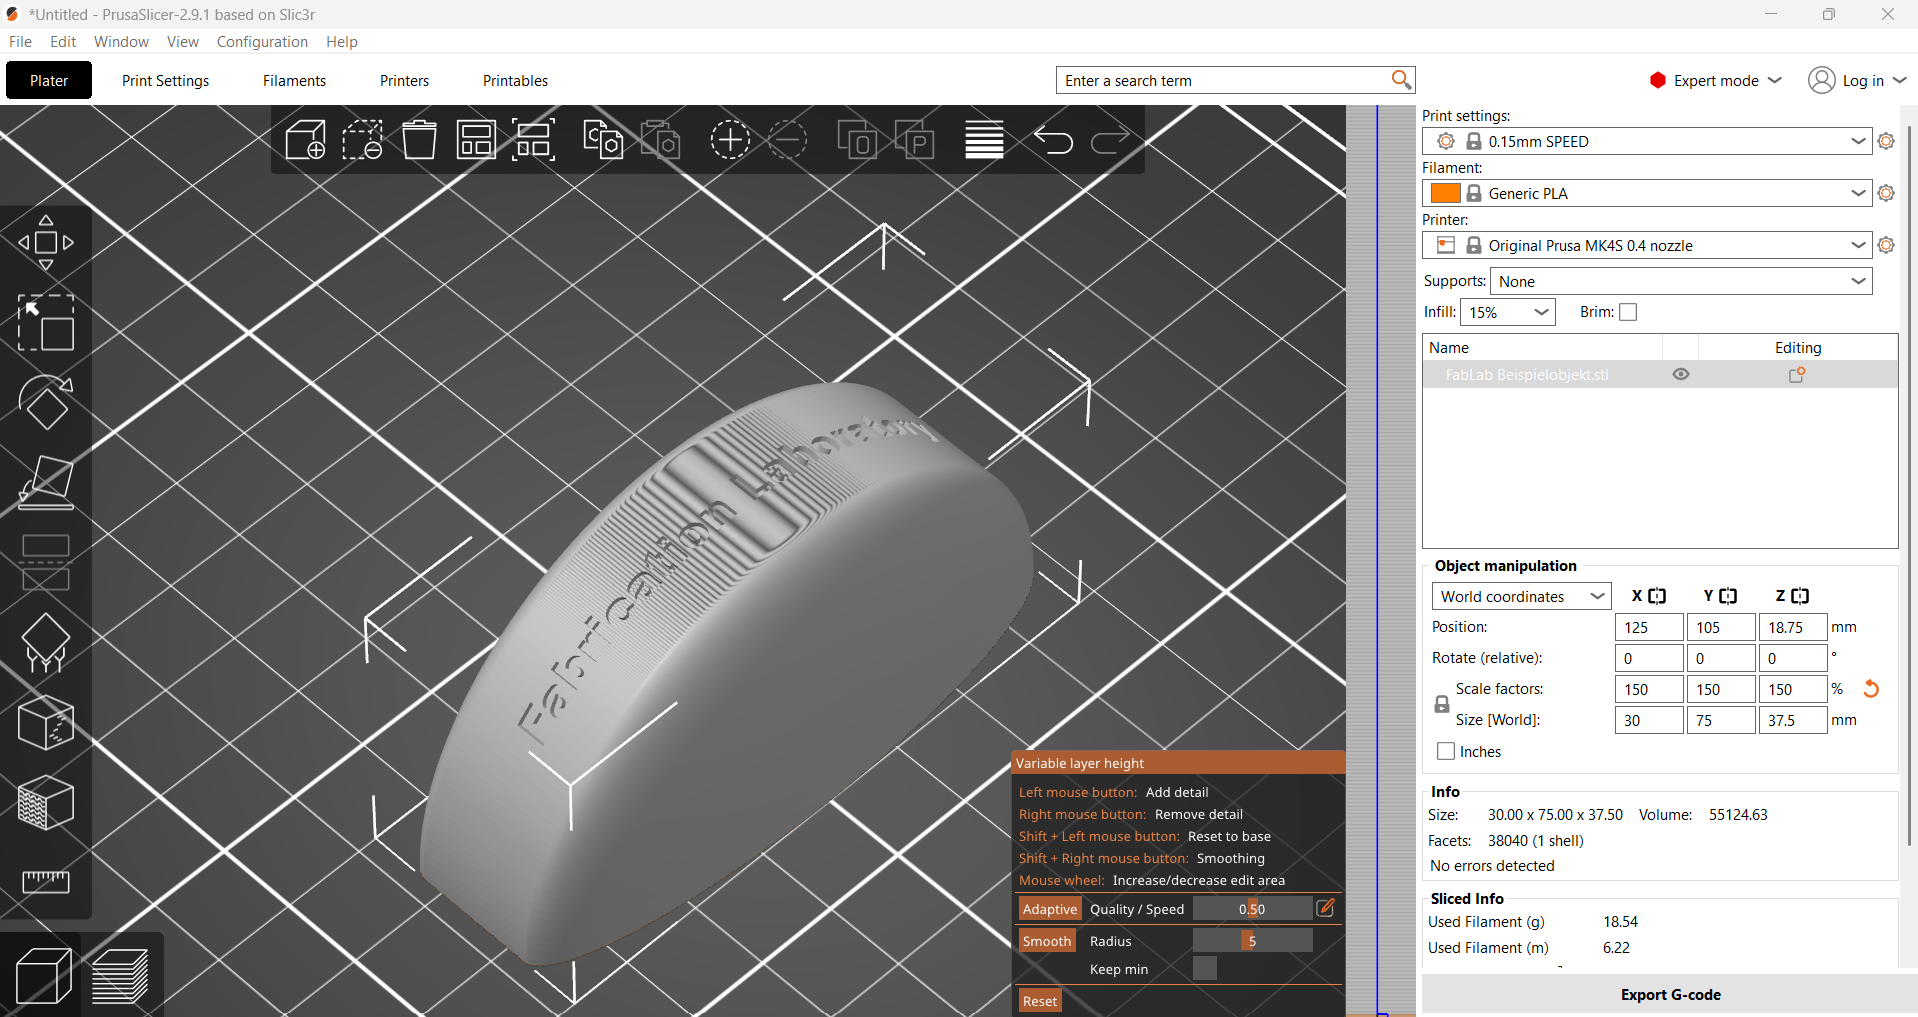Open the Window menu
Image resolution: width=1918 pixels, height=1017 pixels.
click(121, 41)
